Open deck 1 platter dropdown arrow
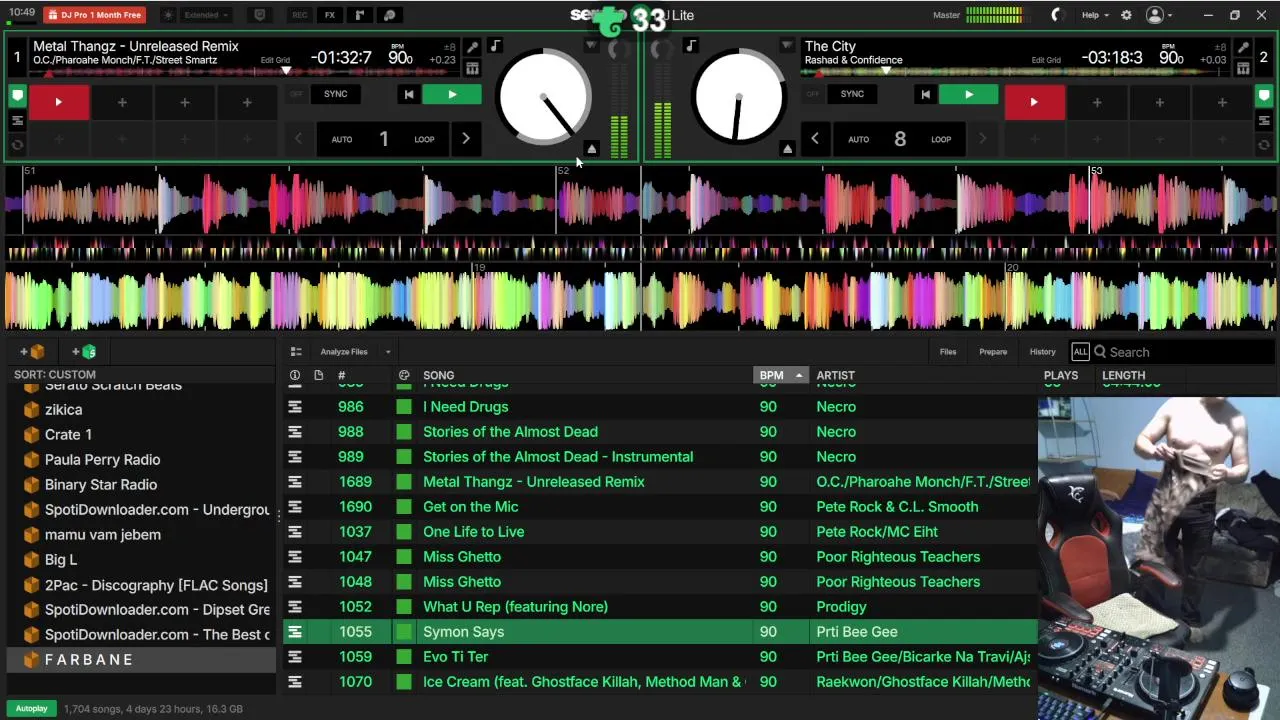The height and width of the screenshot is (720, 1280). click(591, 46)
